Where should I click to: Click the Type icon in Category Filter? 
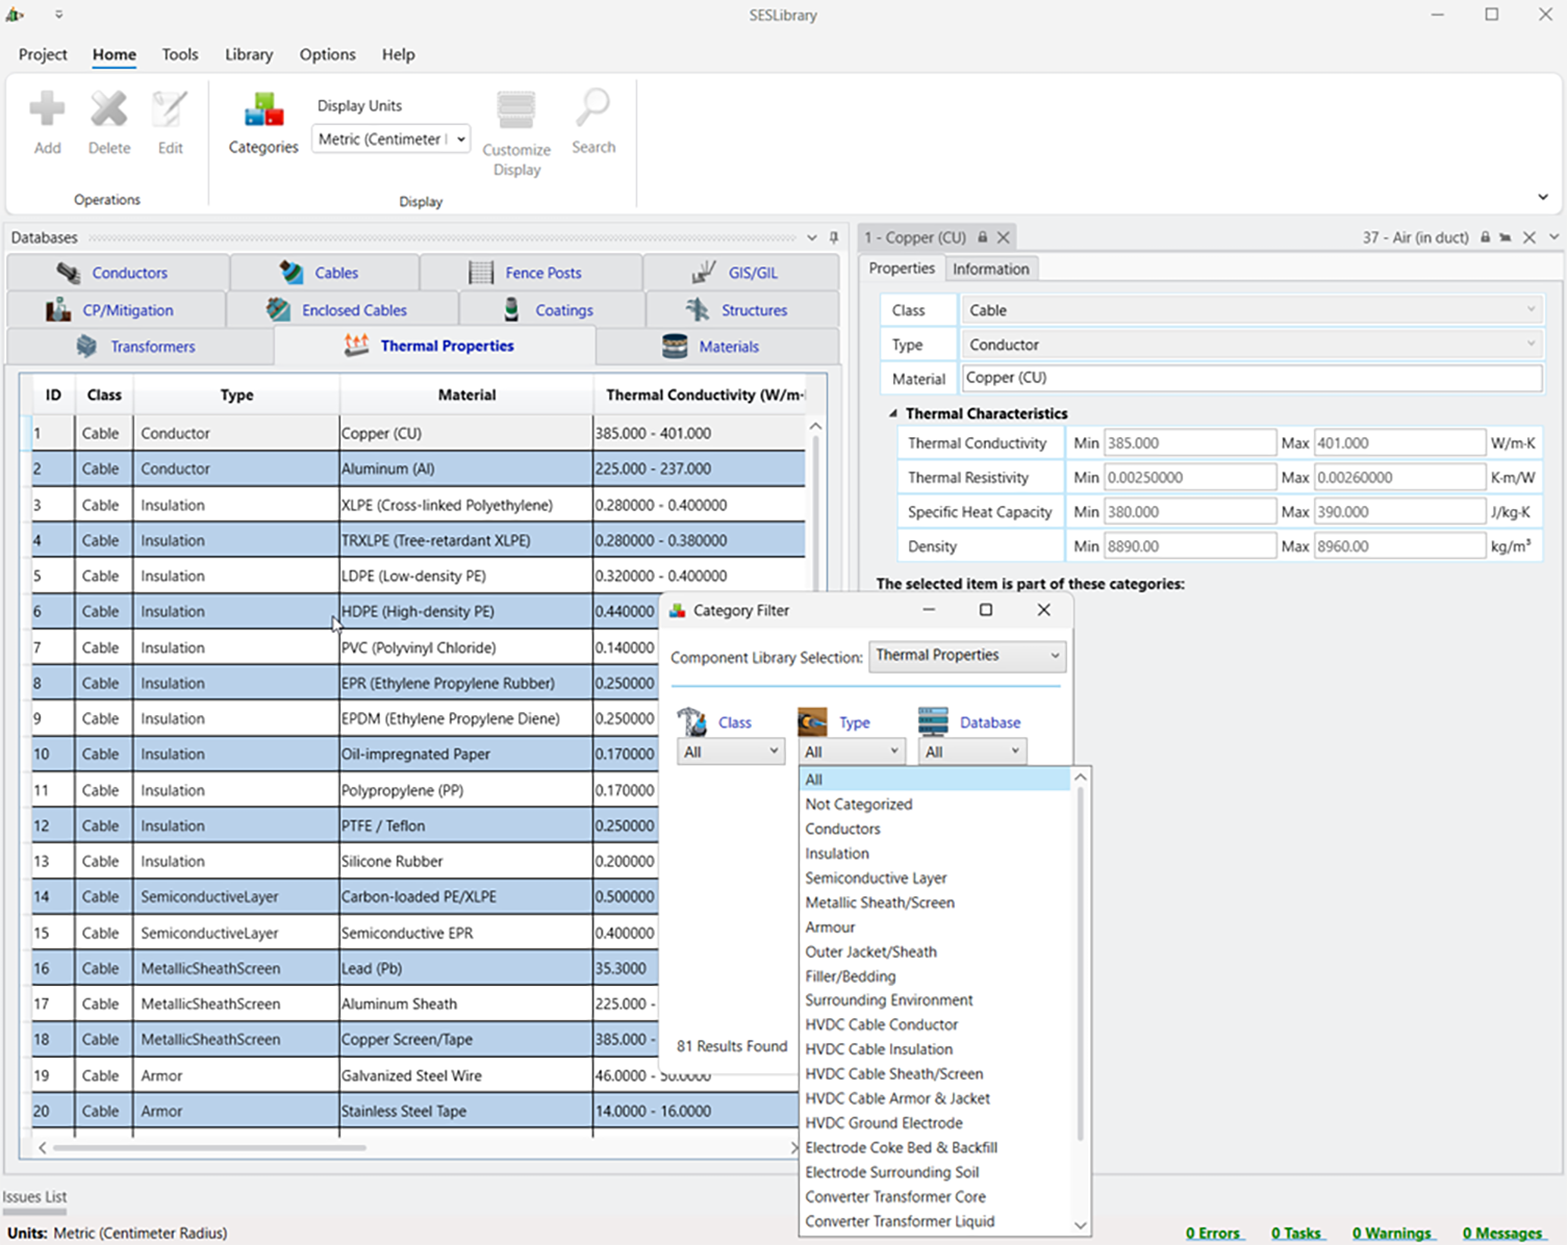(812, 721)
